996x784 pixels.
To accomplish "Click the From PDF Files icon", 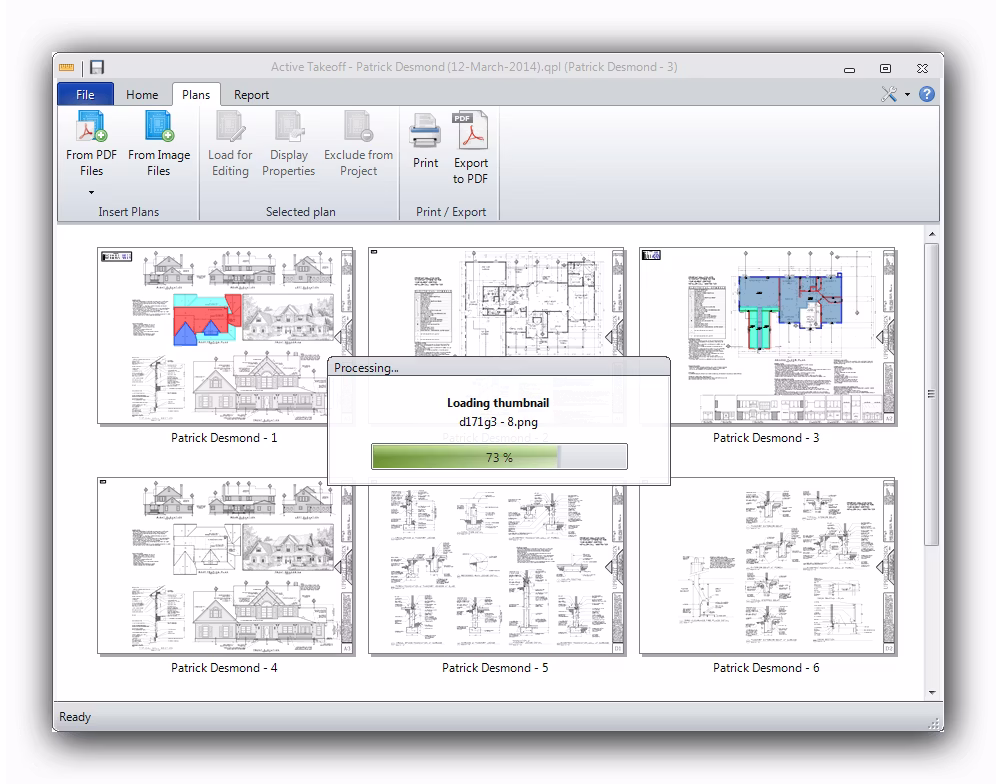I will click(x=91, y=128).
